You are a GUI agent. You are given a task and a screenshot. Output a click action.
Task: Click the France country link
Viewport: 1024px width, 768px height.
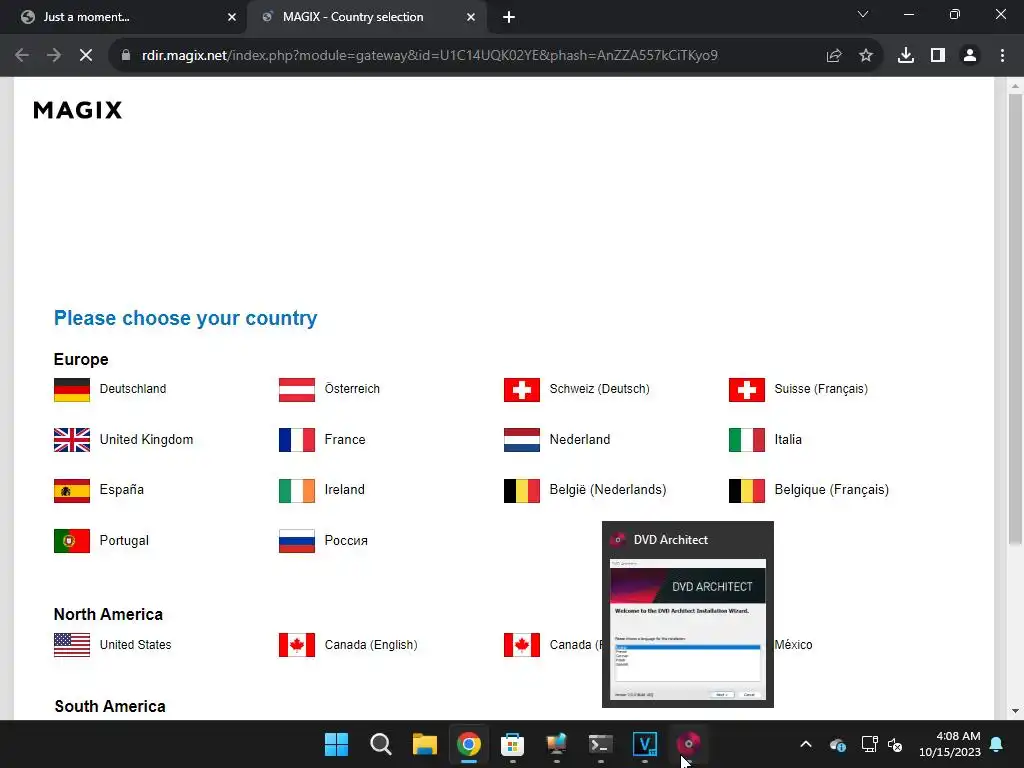[x=345, y=440]
